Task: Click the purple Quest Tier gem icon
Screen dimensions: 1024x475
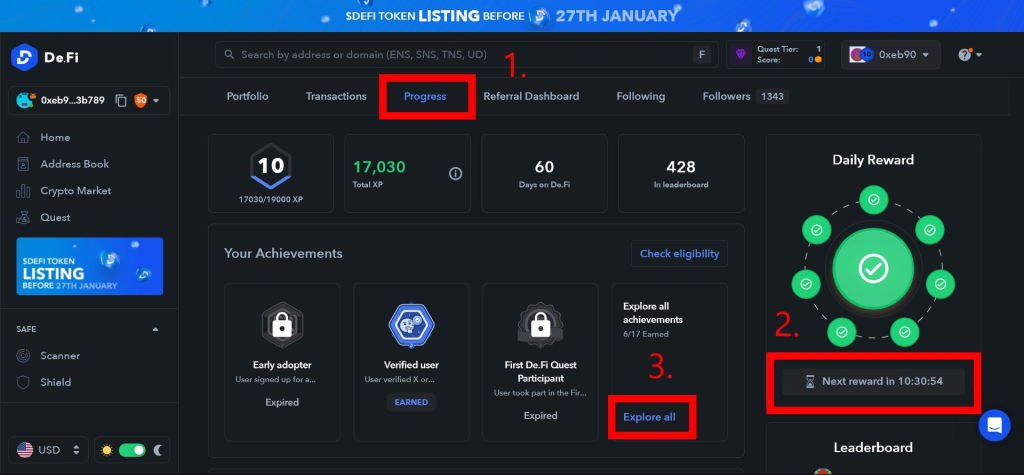Action: coord(741,55)
